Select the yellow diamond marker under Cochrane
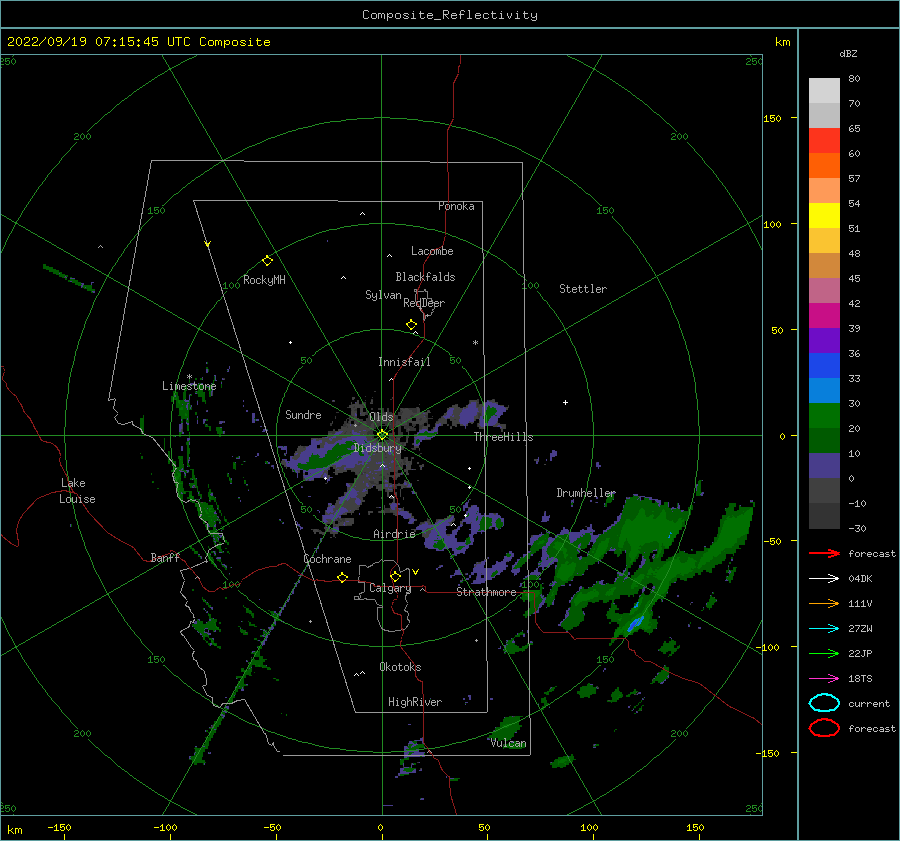This screenshot has height=841, width=900. coord(342,578)
